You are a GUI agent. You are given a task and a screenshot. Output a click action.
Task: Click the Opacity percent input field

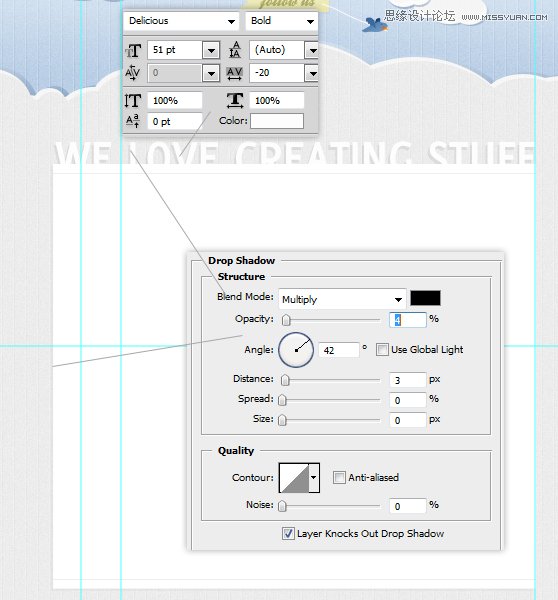coord(408,320)
